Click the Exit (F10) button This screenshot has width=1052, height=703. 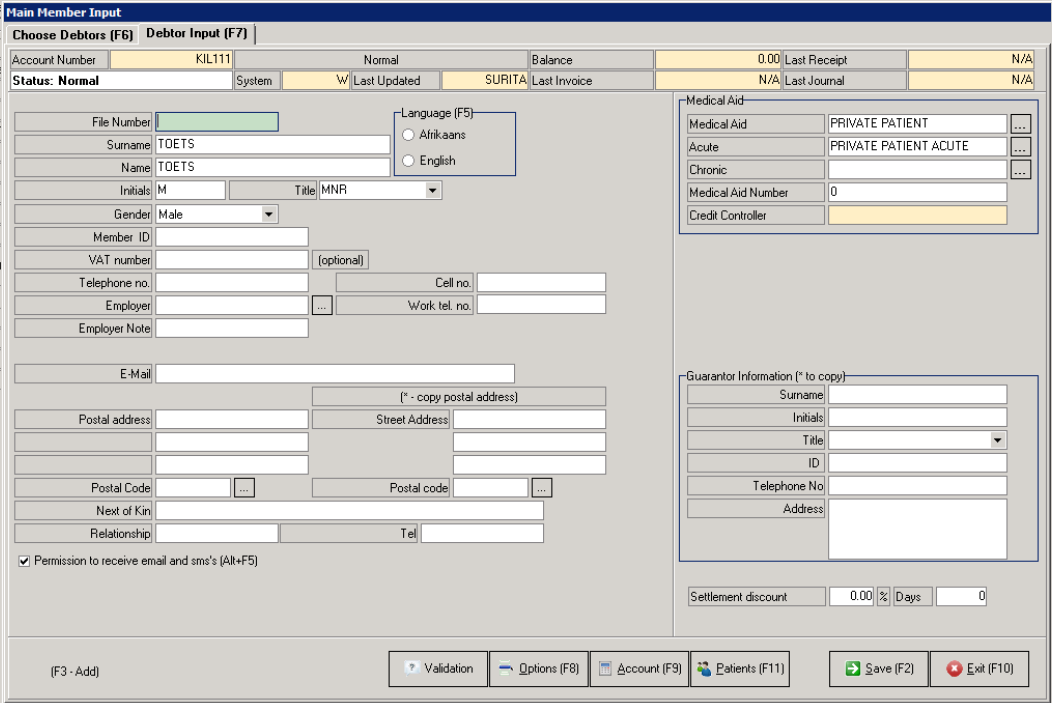click(978, 669)
